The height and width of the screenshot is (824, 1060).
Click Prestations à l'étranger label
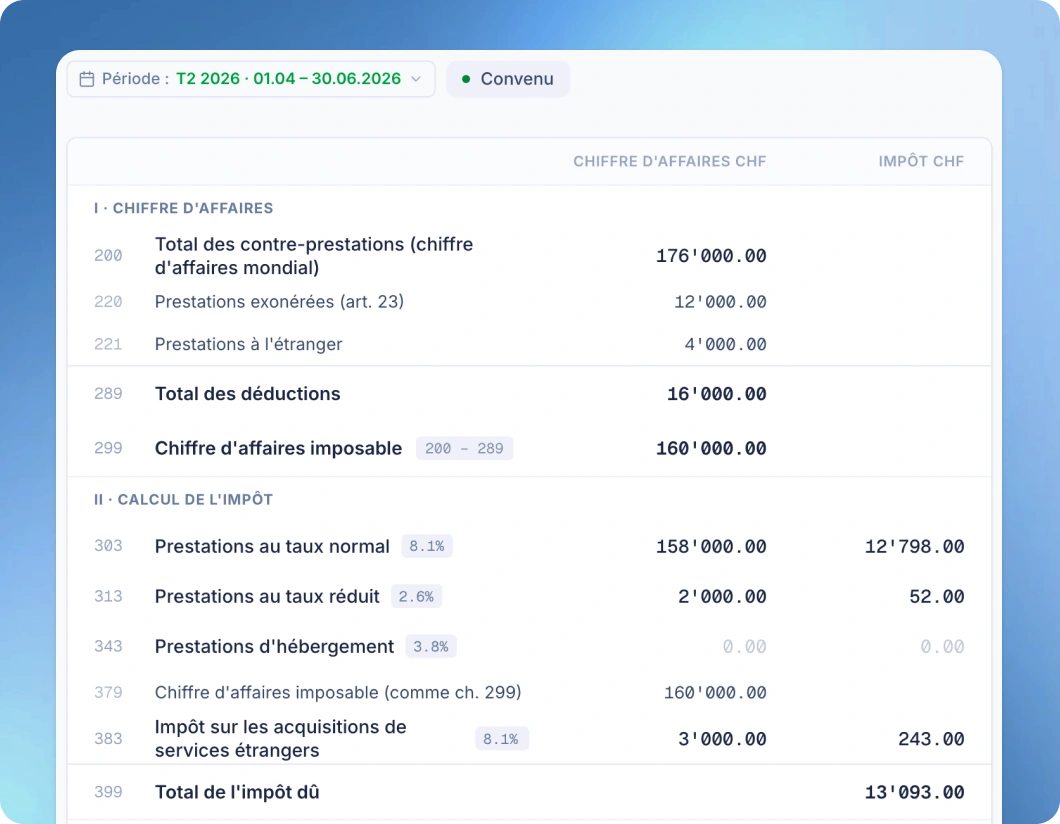point(248,344)
